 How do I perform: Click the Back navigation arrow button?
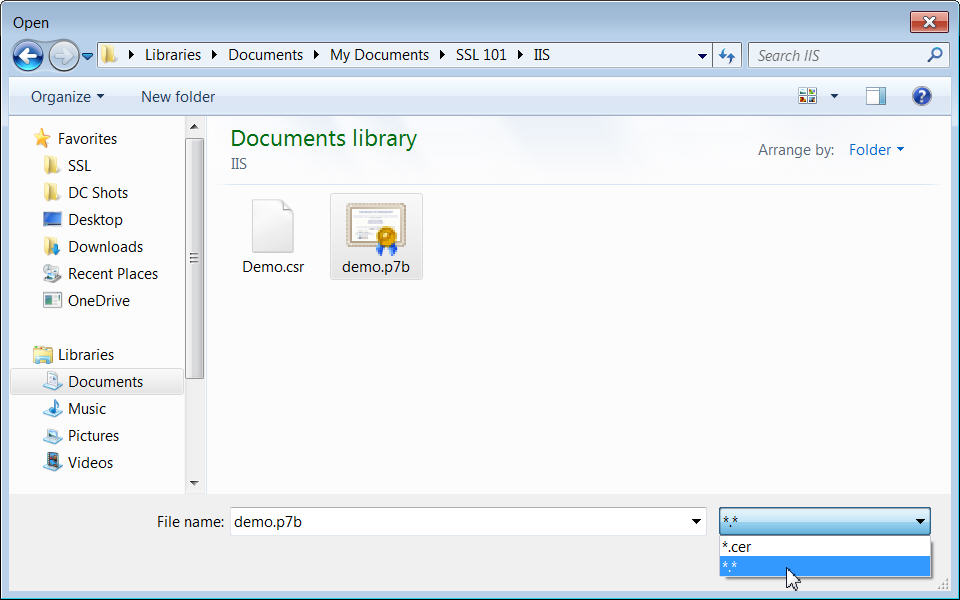pyautogui.click(x=28, y=56)
